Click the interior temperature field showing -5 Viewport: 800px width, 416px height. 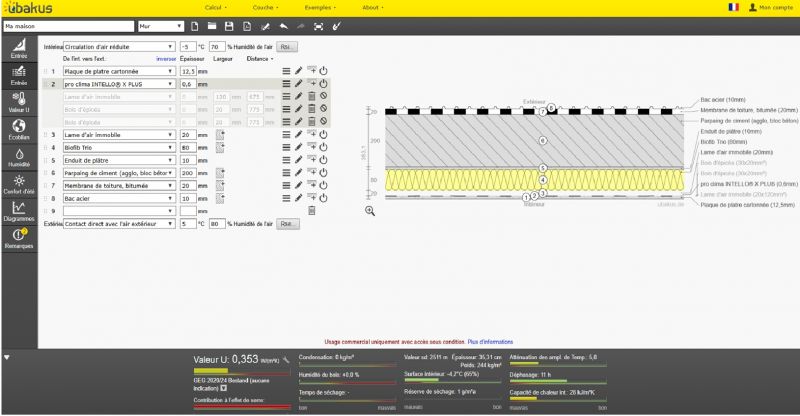pos(188,46)
